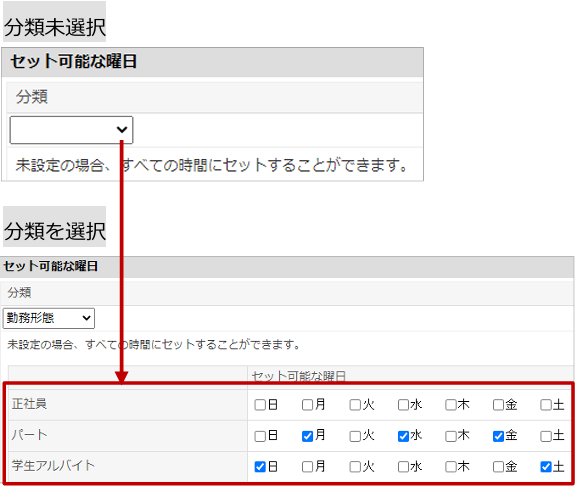
Task: Check 水 for 学生アルバイト
Action: (403, 467)
